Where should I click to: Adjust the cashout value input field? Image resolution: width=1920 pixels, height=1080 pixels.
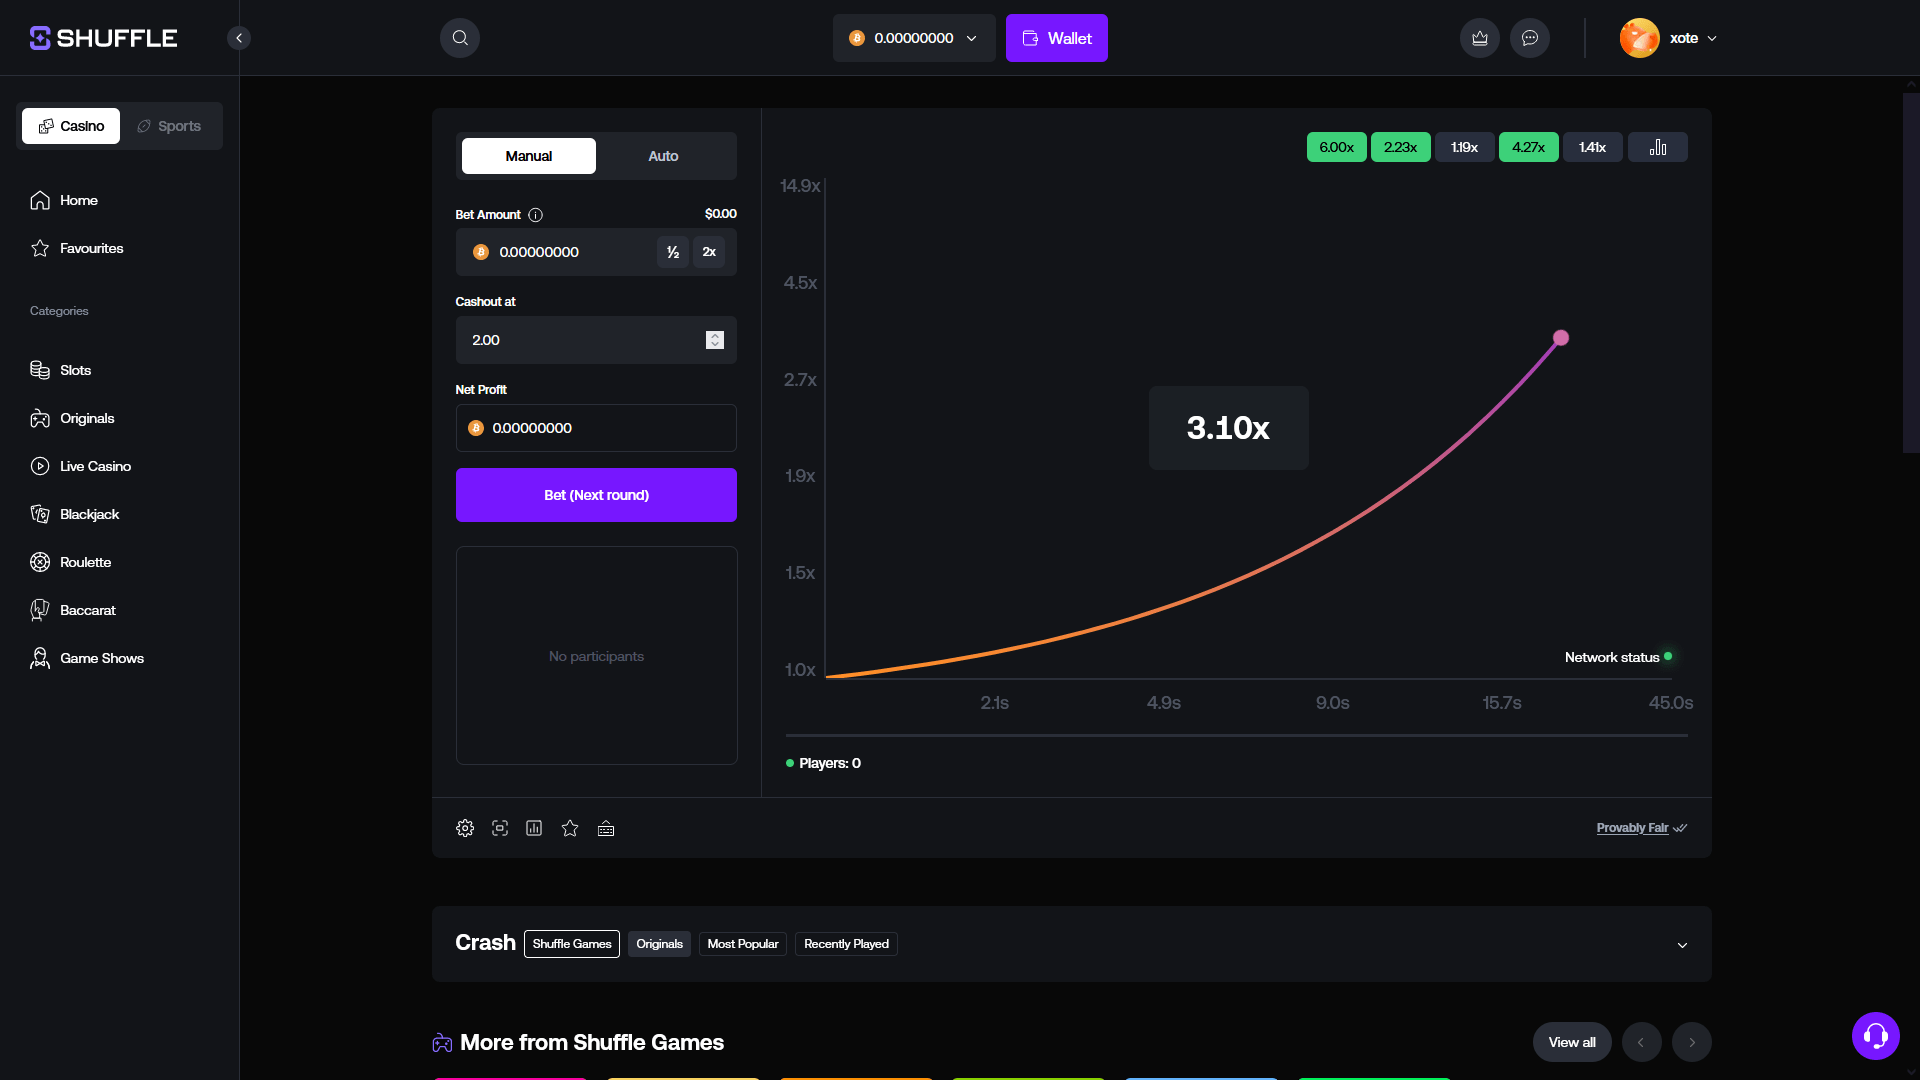[x=595, y=340]
